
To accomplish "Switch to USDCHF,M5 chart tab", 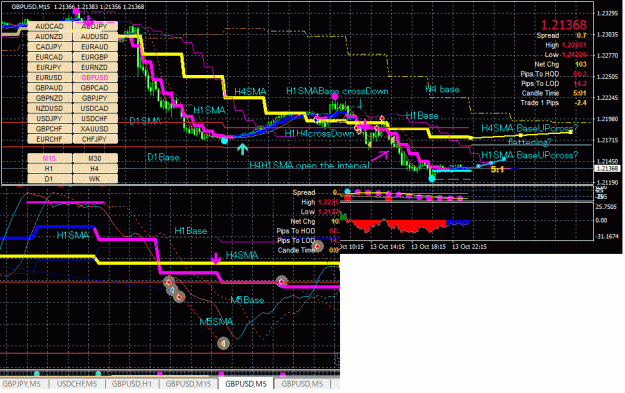I will point(77,384).
